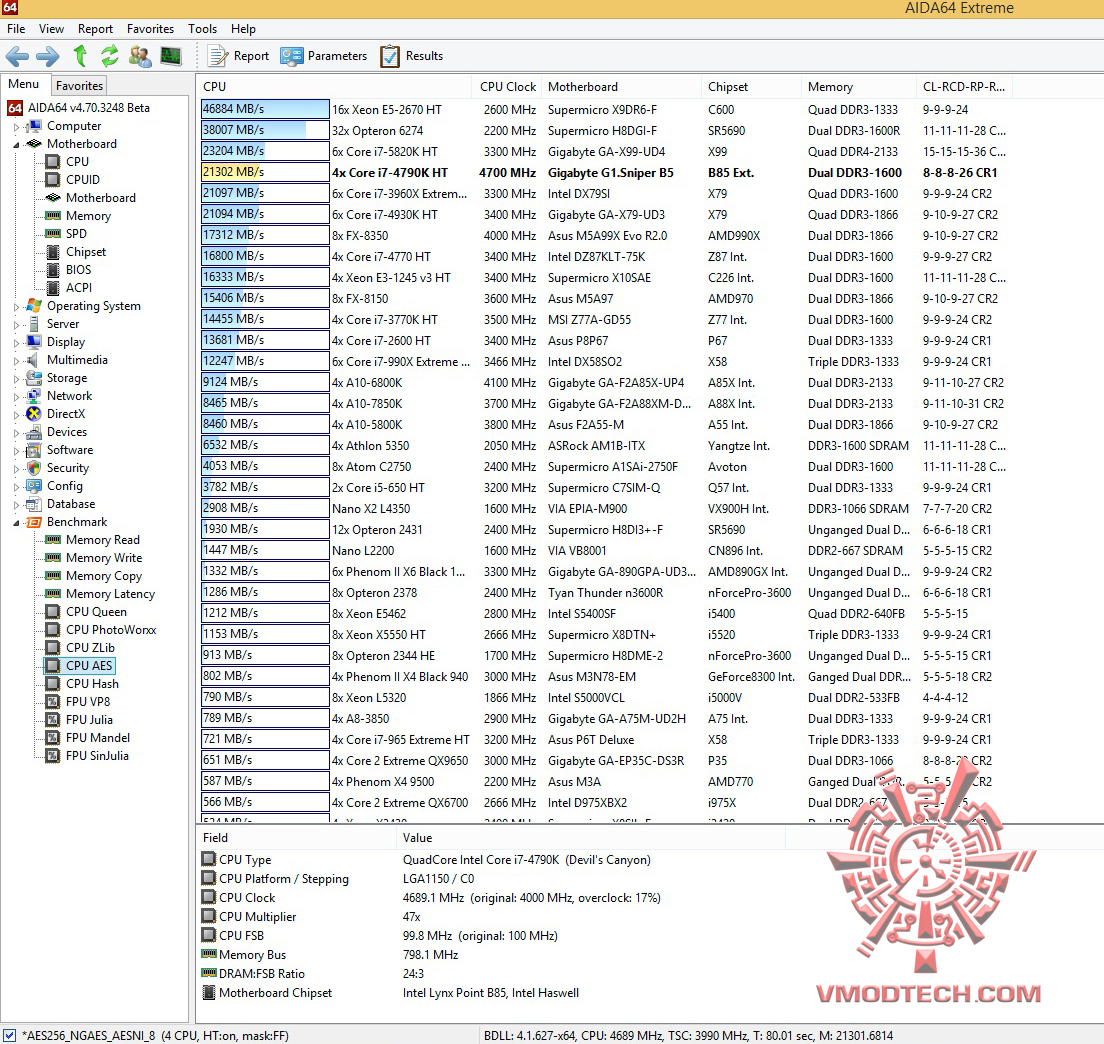
Task: Expand the Network tree node
Action: tap(16, 396)
